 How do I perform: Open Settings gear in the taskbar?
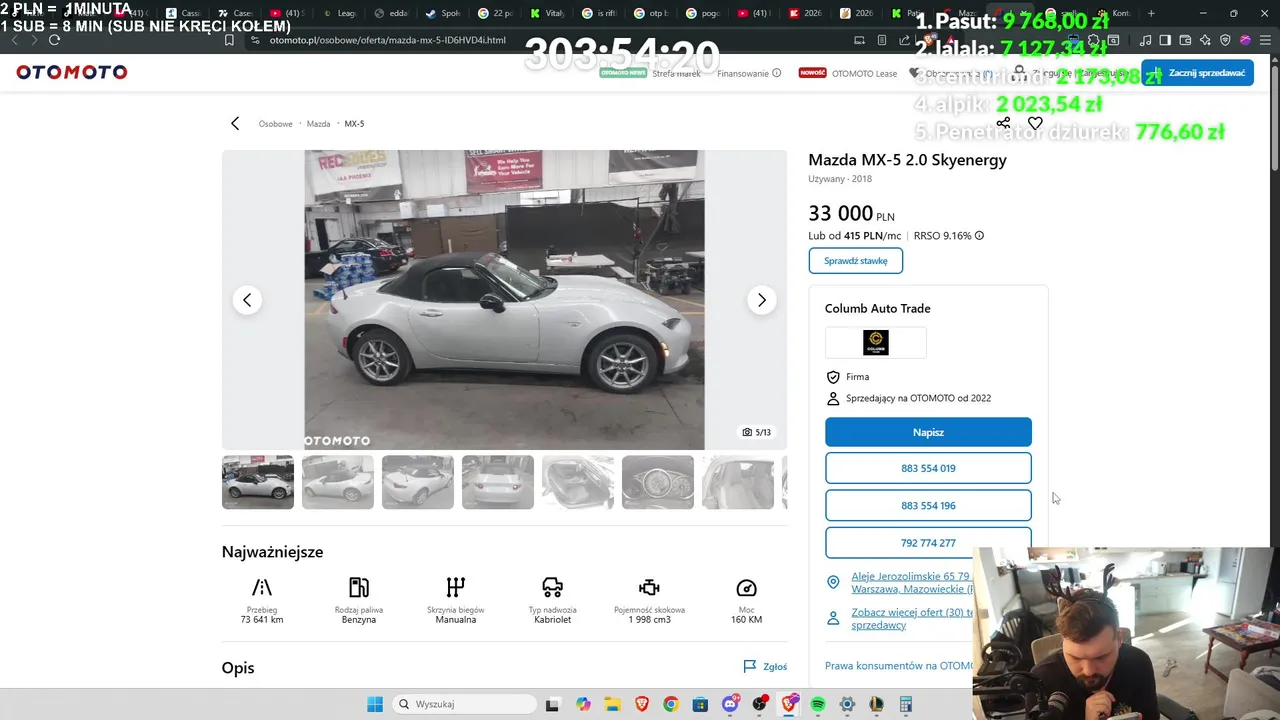pos(847,704)
